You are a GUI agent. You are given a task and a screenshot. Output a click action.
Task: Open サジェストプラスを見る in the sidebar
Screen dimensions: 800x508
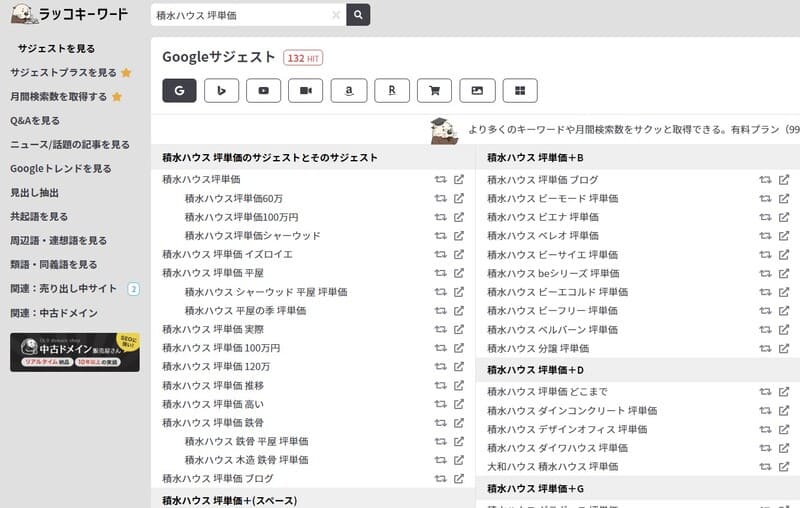(x=63, y=72)
